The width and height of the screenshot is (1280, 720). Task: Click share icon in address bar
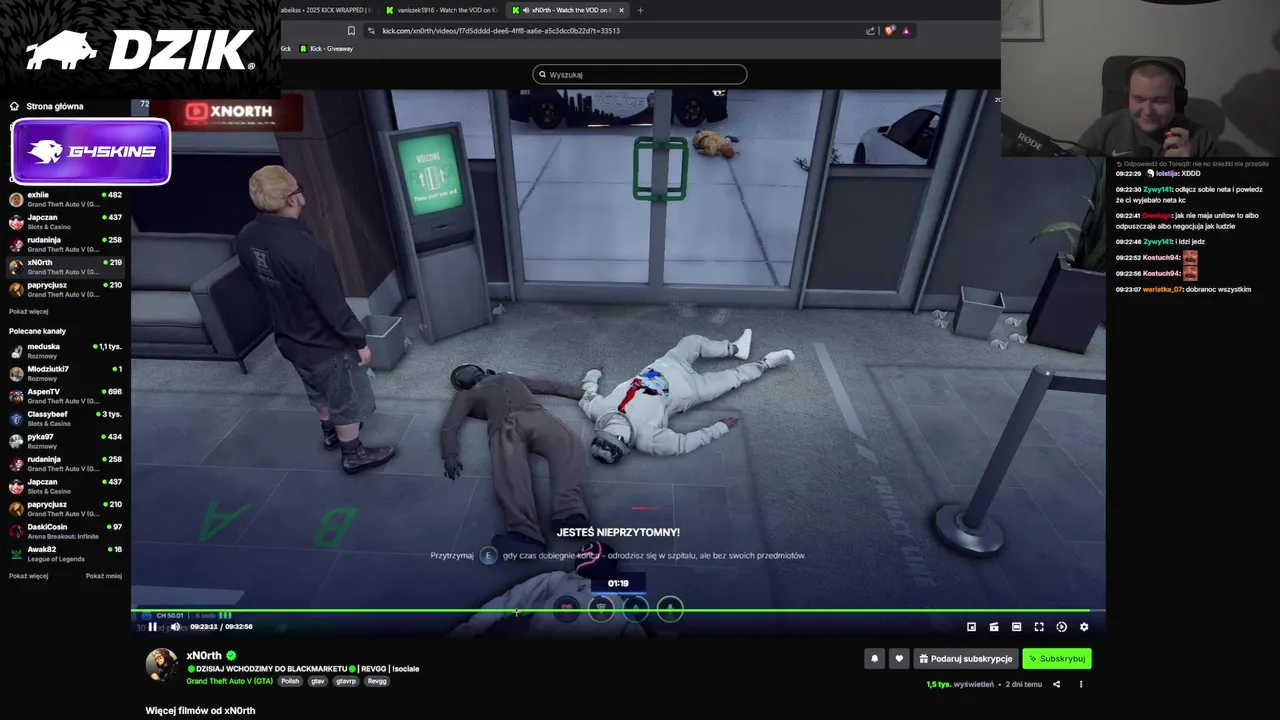(870, 31)
